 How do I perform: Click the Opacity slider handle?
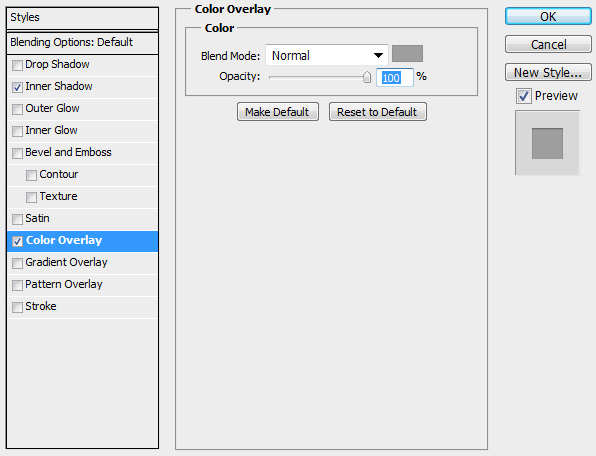(x=367, y=77)
